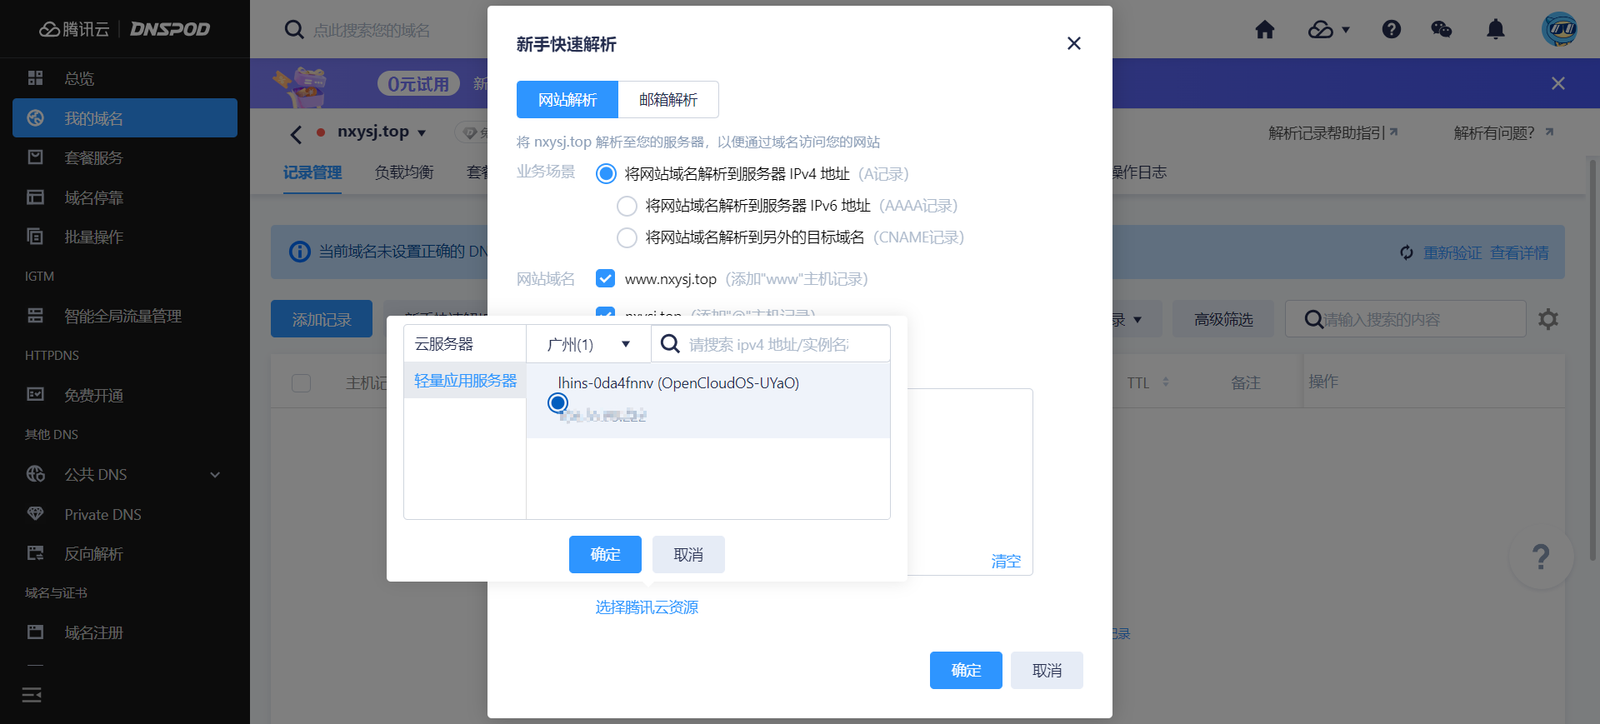Image resolution: width=1600 pixels, height=724 pixels.
Task: Select the 我的域名 globe icon
Action: click(36, 118)
